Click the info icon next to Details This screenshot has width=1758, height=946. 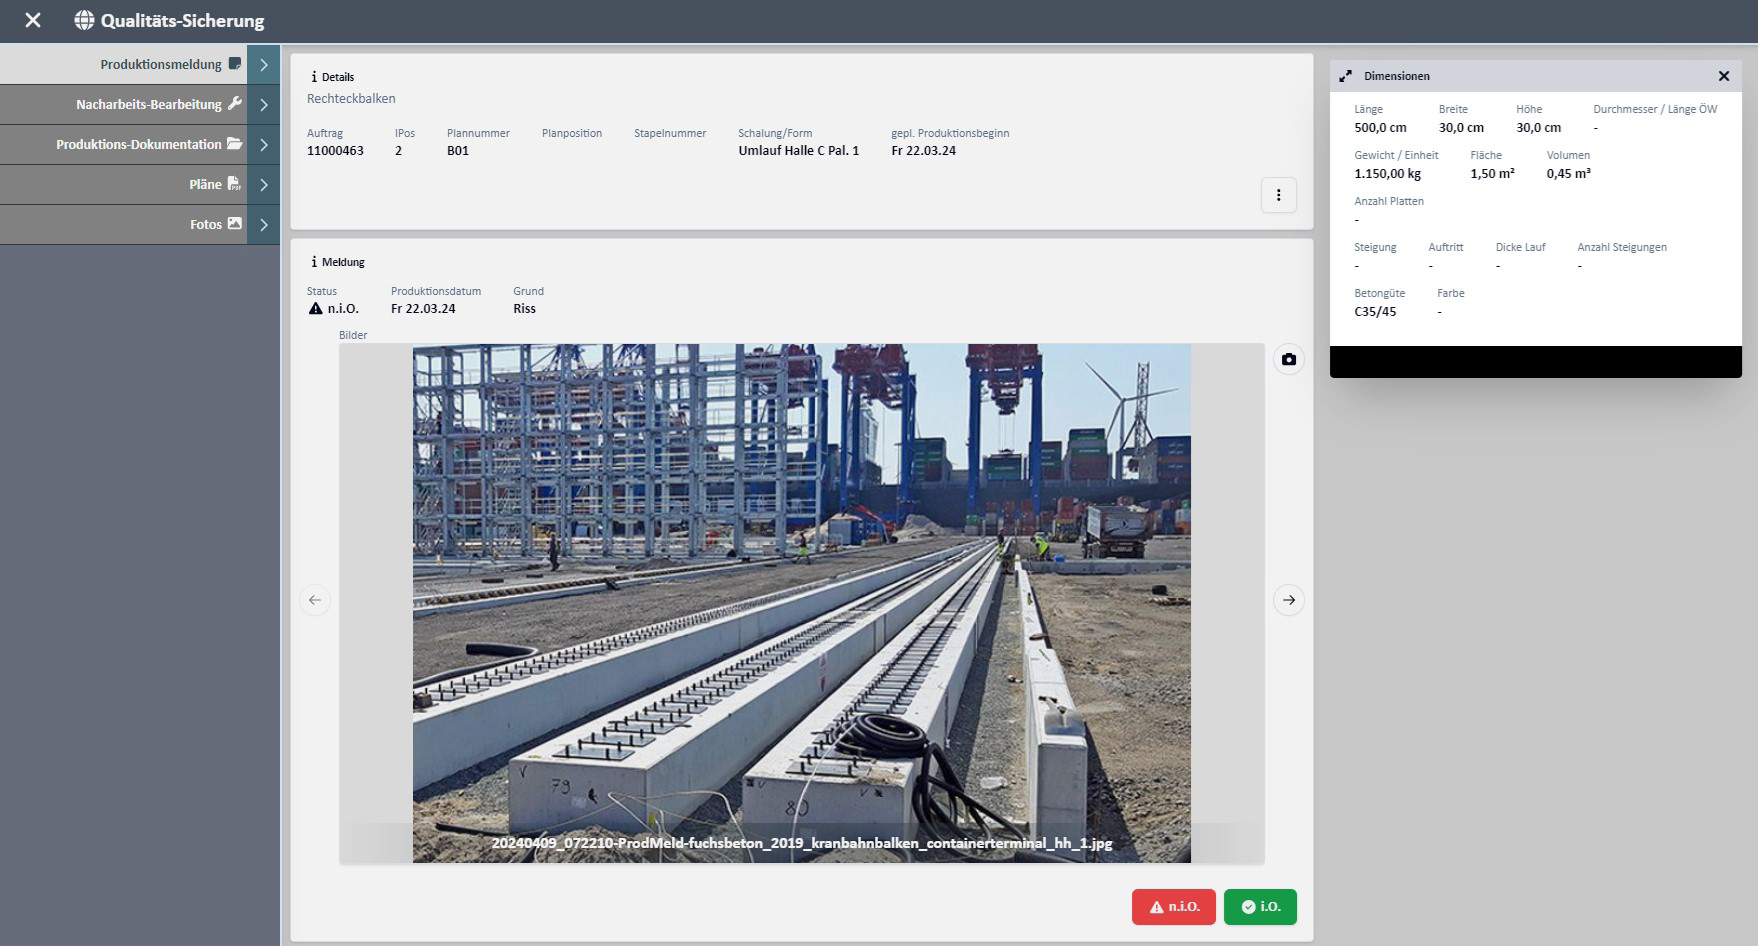314,76
